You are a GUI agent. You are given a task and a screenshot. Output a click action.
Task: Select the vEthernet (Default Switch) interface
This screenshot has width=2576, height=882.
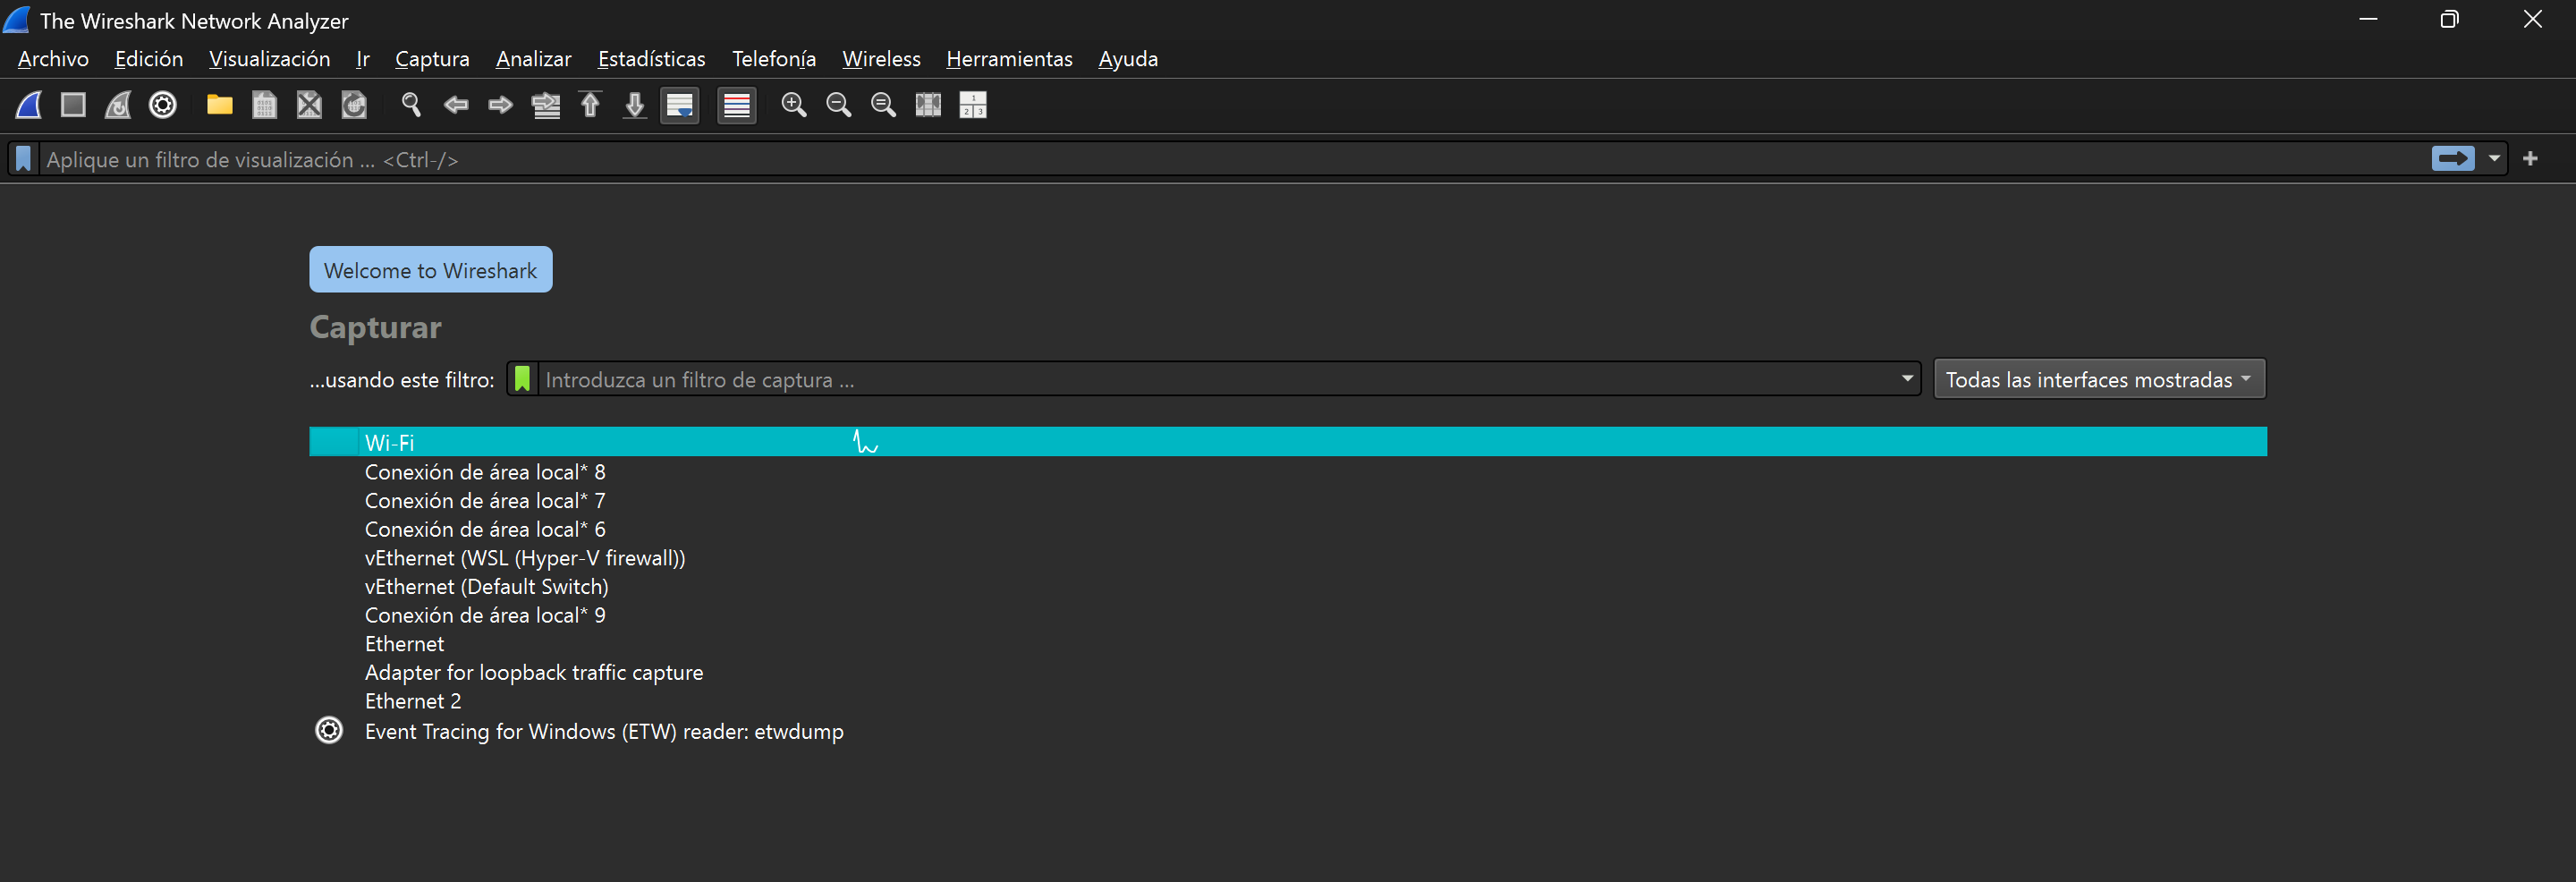(x=486, y=587)
